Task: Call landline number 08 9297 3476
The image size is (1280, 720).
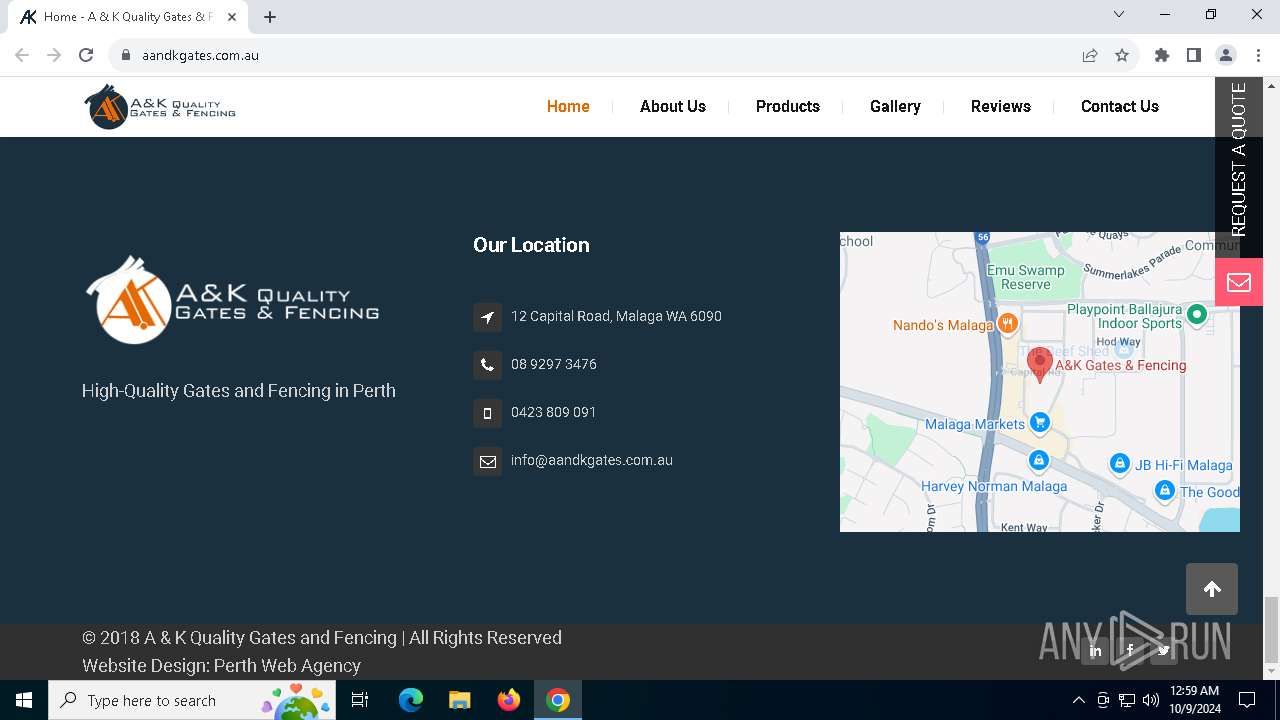Action: (x=554, y=364)
